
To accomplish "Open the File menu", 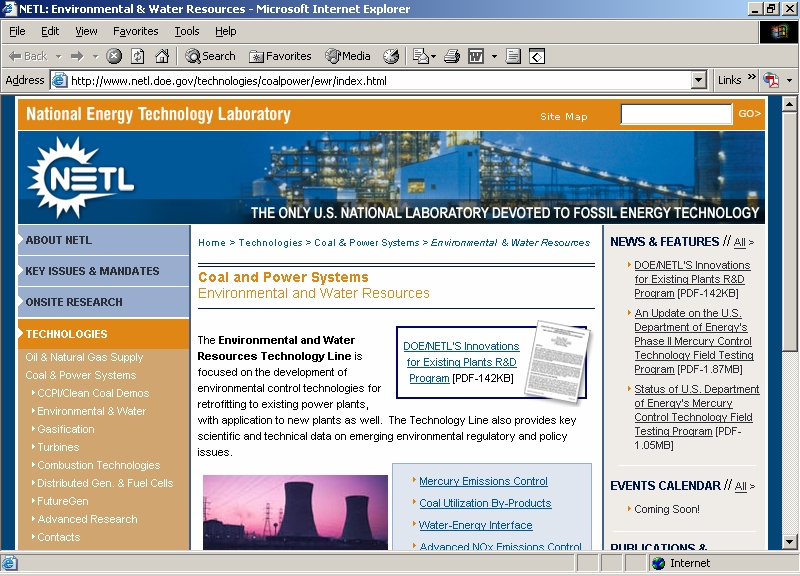I will click(x=17, y=32).
